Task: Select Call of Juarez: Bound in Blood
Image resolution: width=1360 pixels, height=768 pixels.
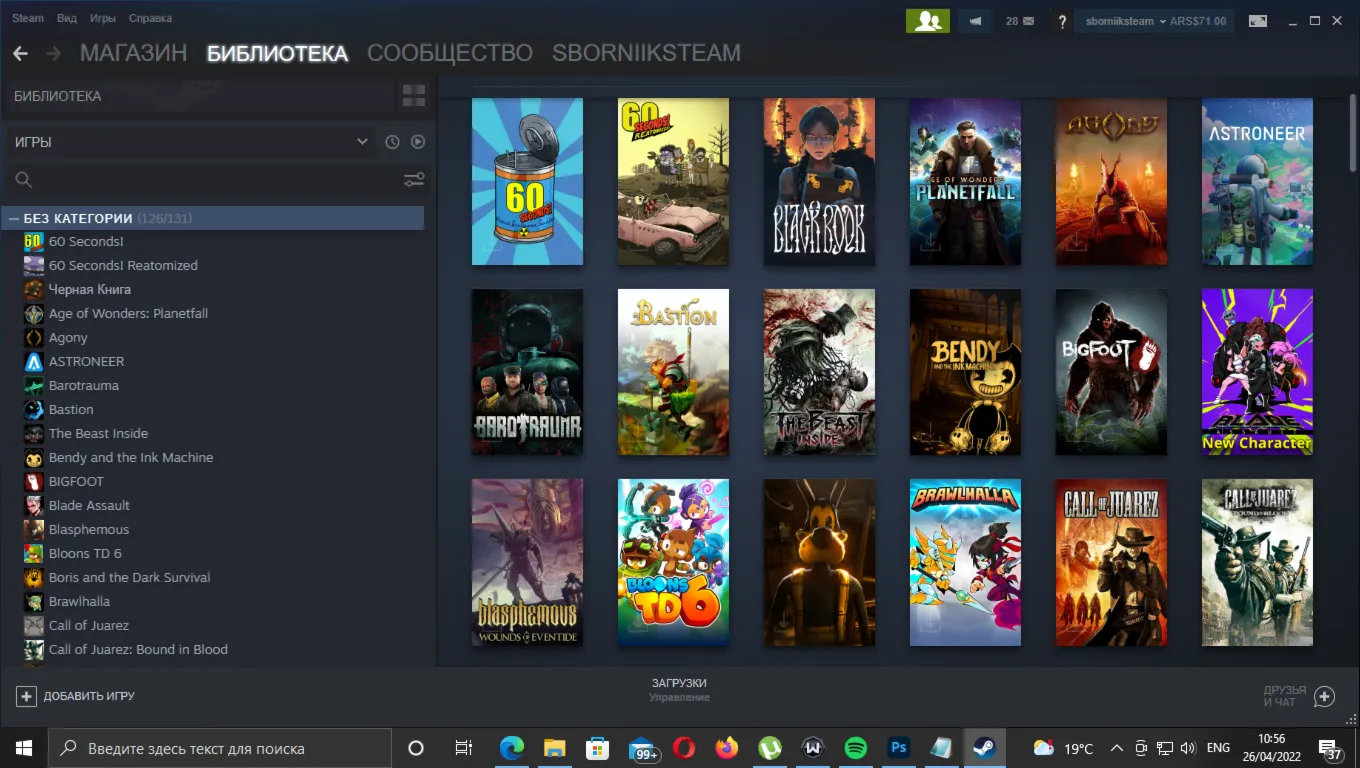Action: pos(138,649)
